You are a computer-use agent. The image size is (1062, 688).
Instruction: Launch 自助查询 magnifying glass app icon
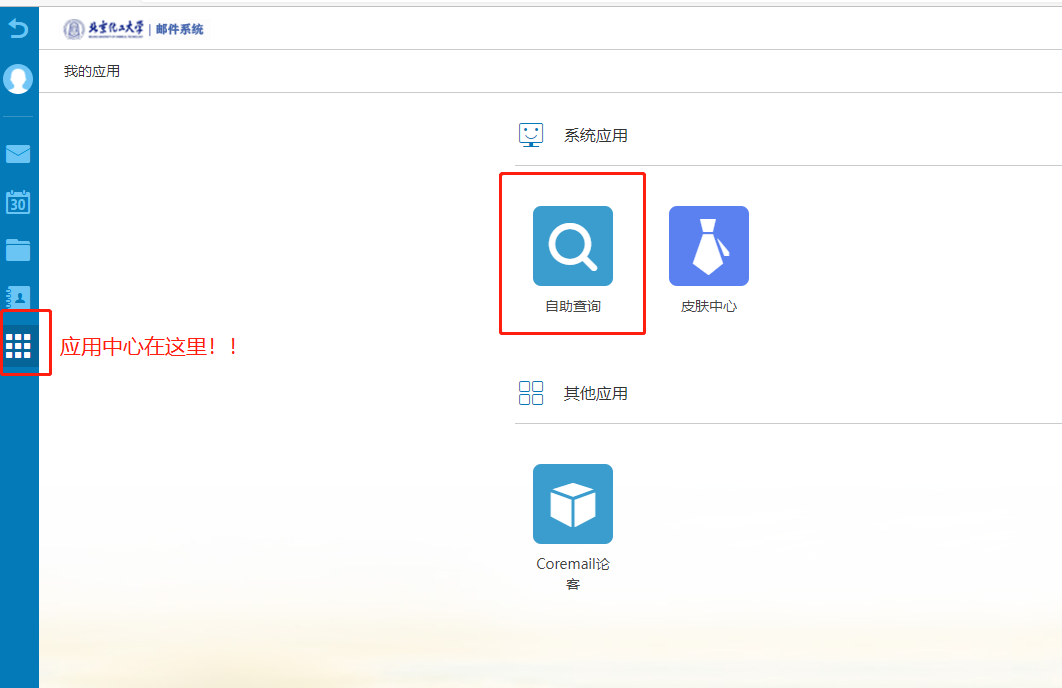click(572, 246)
